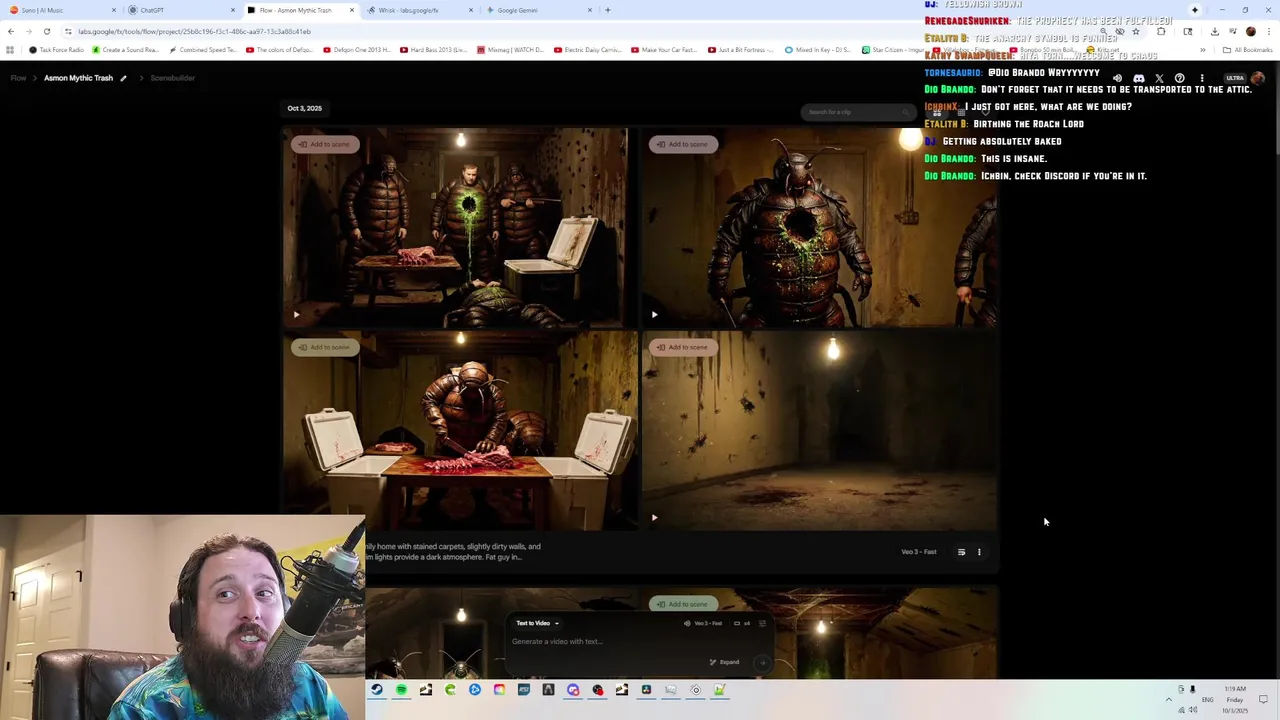
Task: Click the browser back arrow
Action: [x=11, y=31]
